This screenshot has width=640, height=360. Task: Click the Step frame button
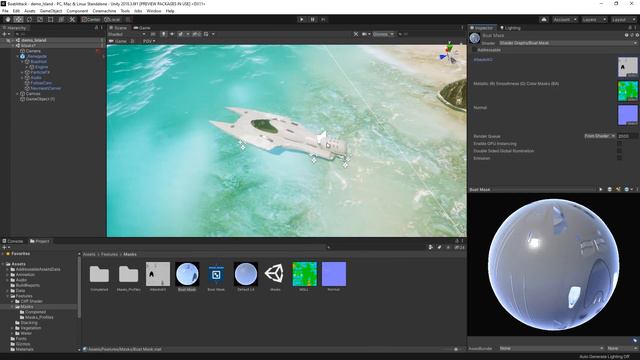click(324, 19)
